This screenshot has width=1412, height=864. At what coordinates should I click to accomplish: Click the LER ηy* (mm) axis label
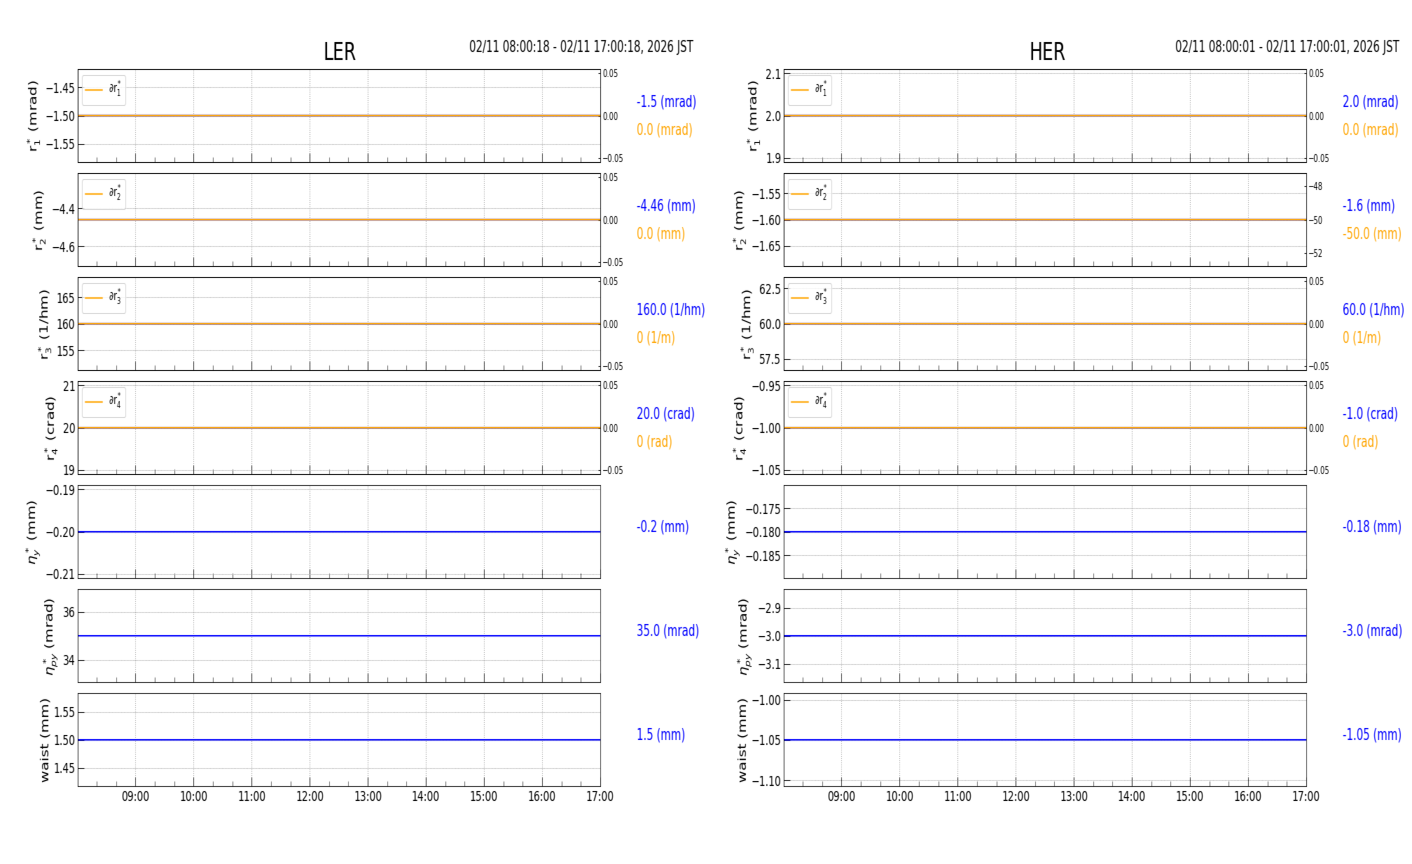[31, 532]
